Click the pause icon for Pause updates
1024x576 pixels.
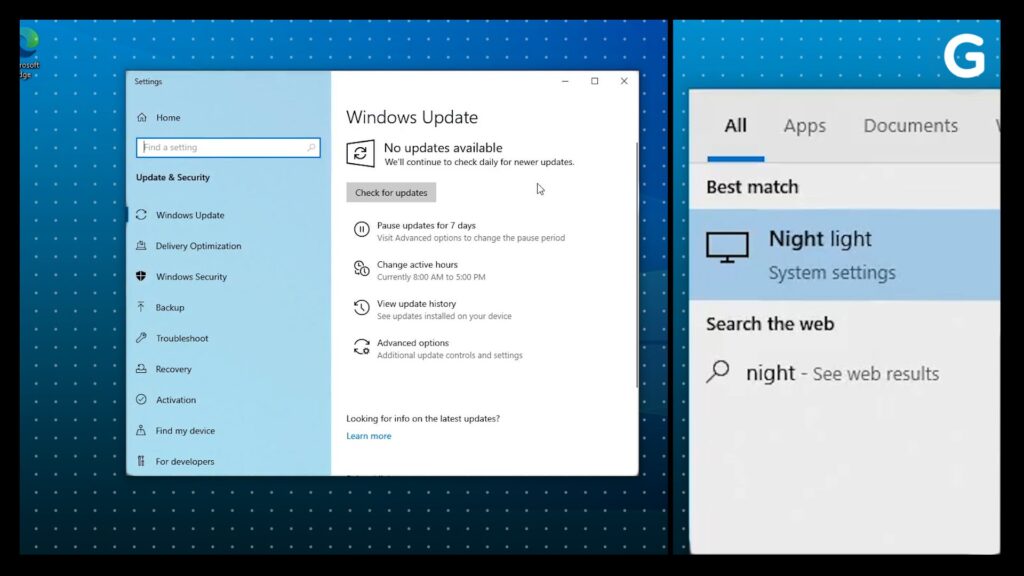coord(361,230)
